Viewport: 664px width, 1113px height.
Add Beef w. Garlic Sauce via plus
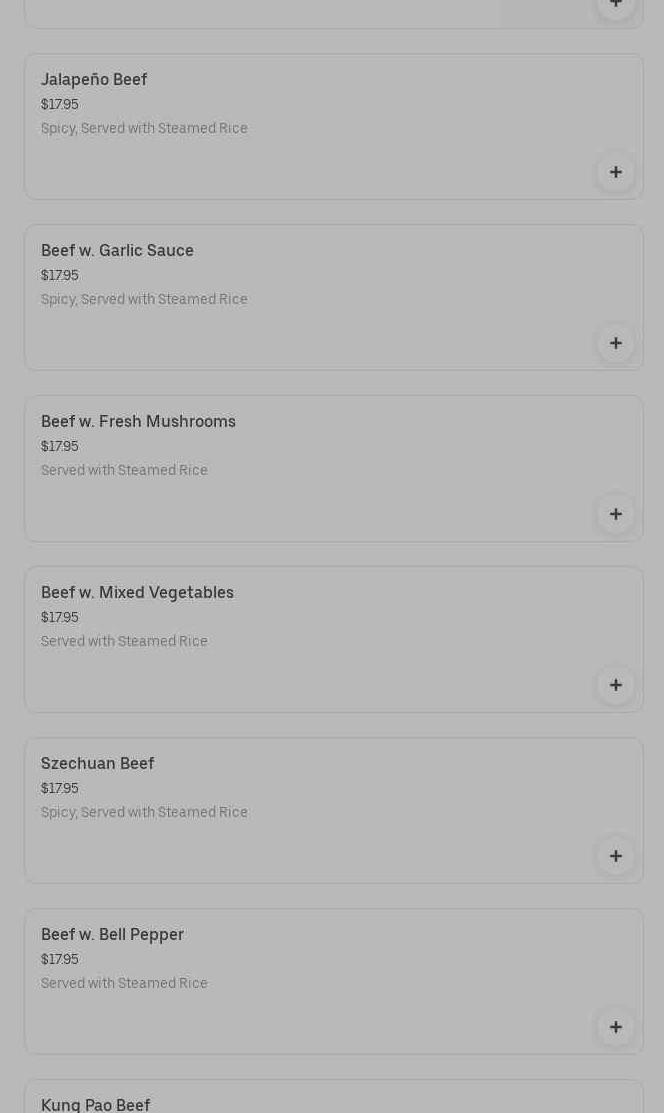[x=616, y=343]
